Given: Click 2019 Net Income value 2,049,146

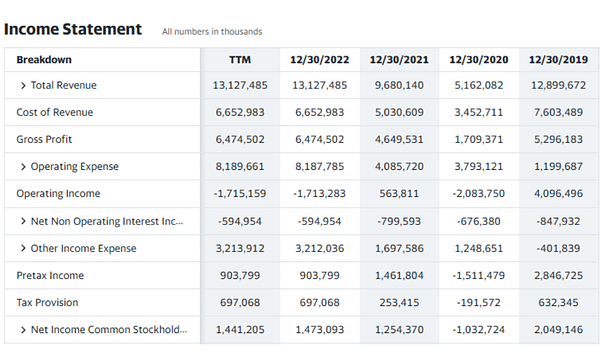Looking at the screenshot, I should tap(558, 330).
